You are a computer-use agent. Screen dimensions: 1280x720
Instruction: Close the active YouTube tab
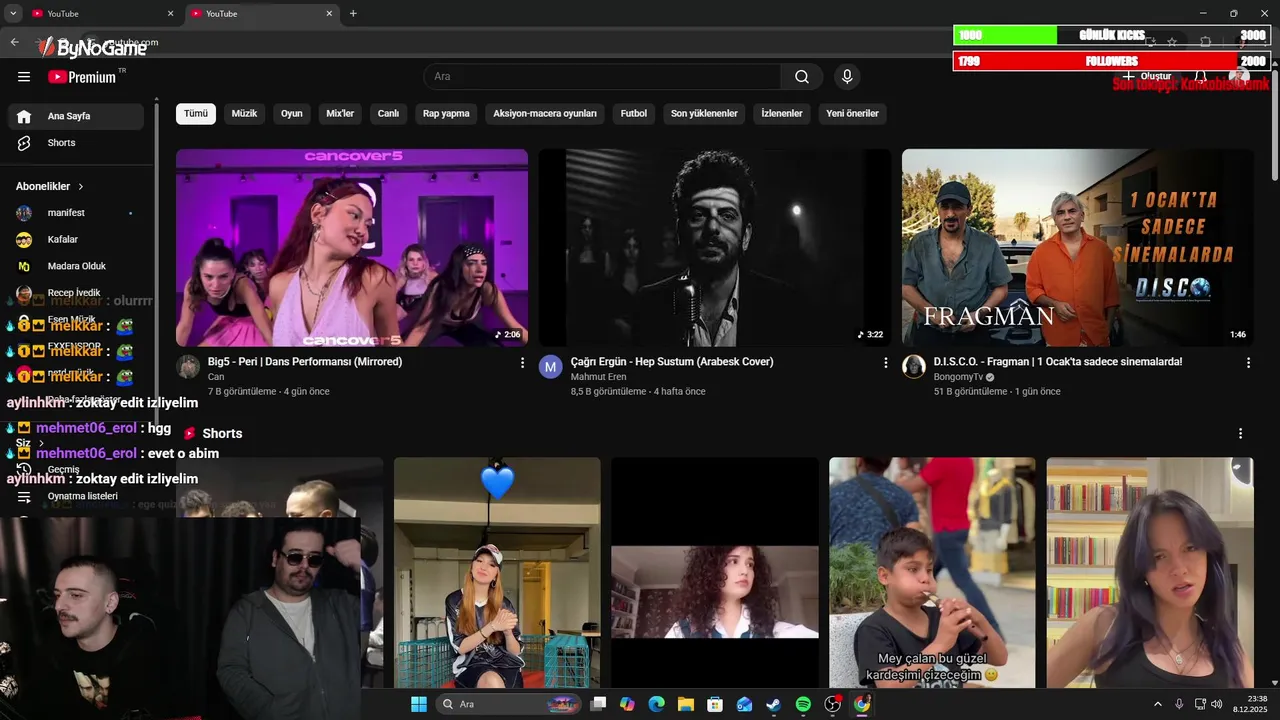coord(329,13)
